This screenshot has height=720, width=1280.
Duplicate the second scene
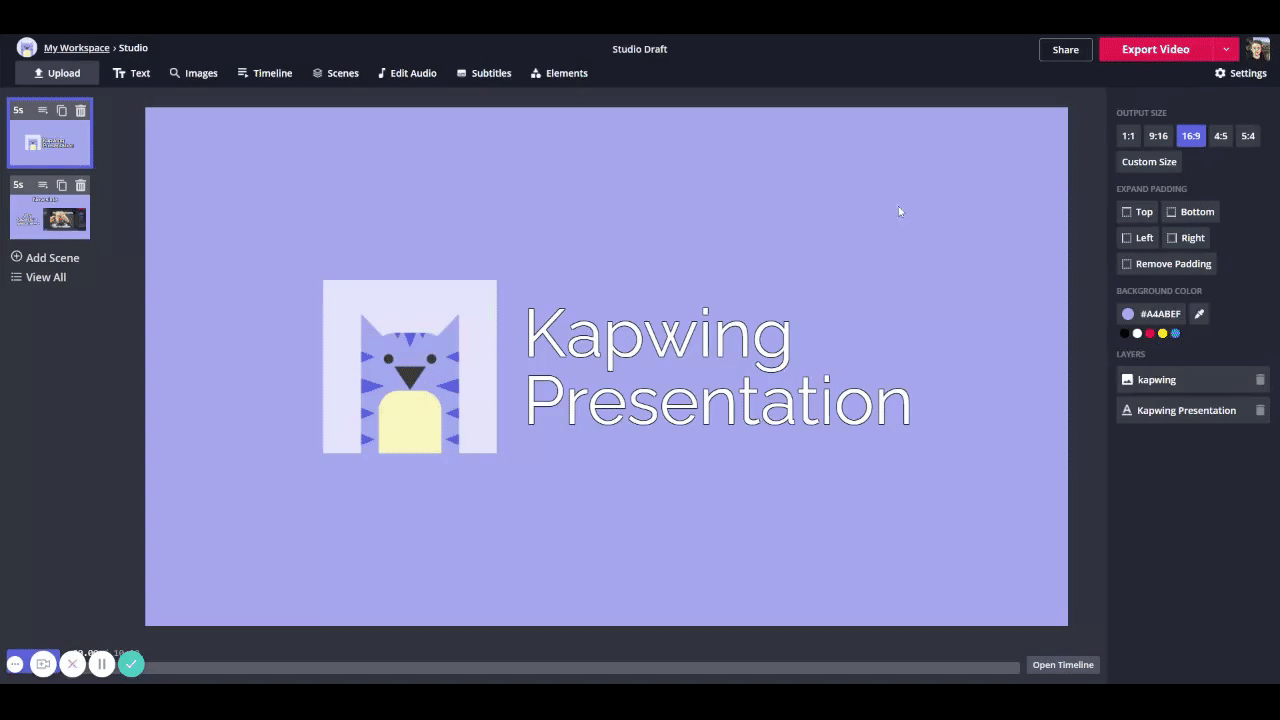(x=62, y=185)
